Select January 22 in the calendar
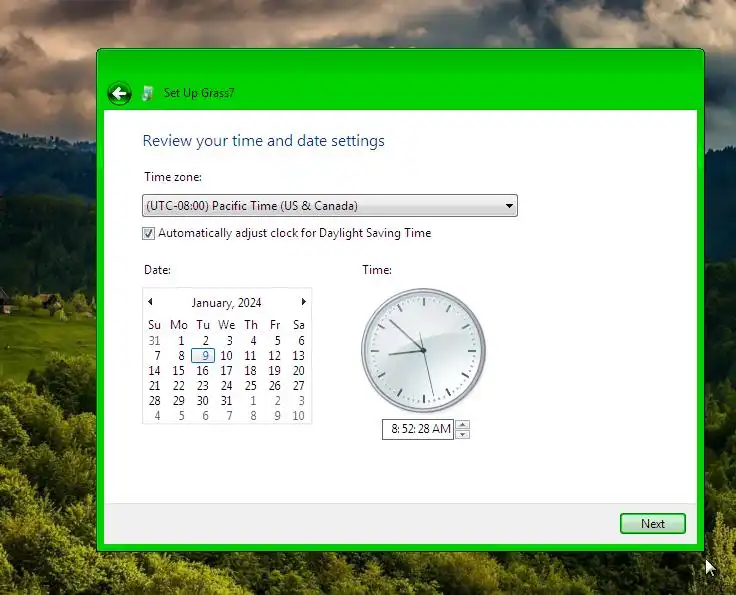 coord(178,386)
